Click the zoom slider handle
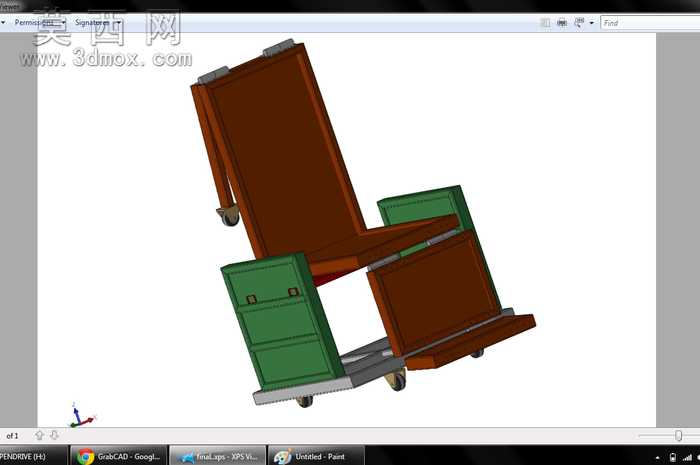 678,436
